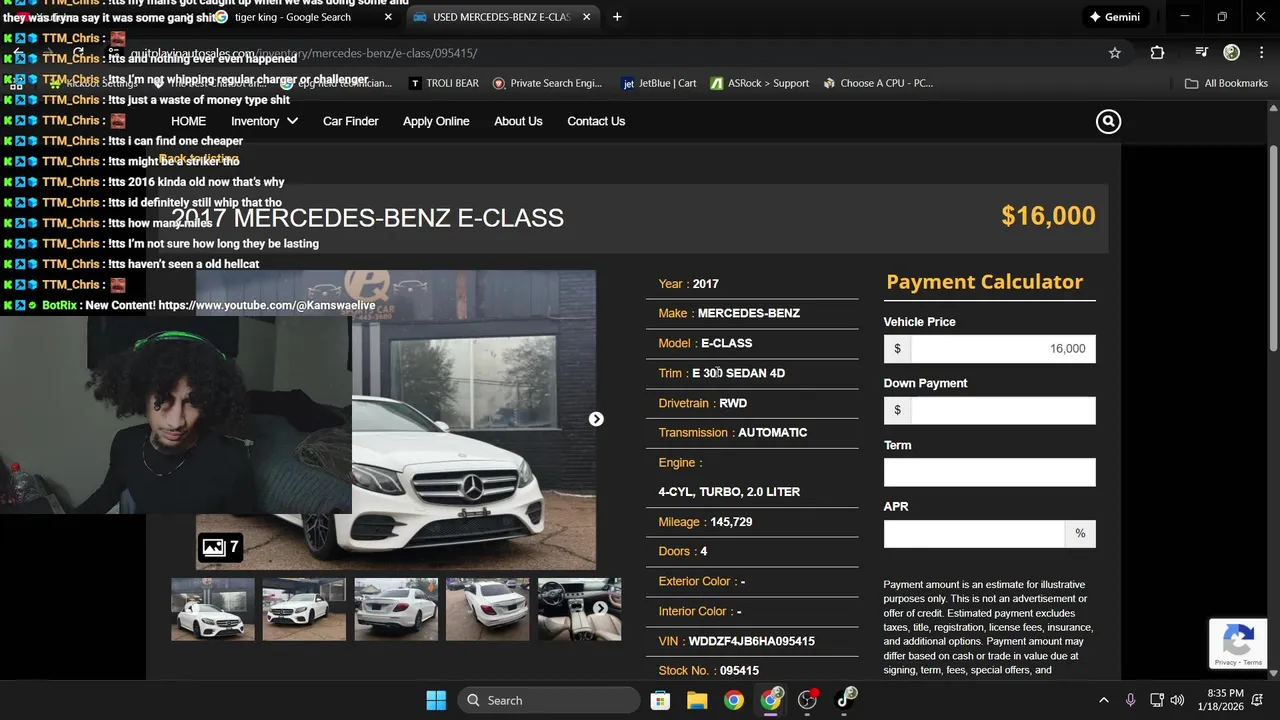Open the All Bookmarks folder
The image size is (1280, 720).
[1226, 83]
